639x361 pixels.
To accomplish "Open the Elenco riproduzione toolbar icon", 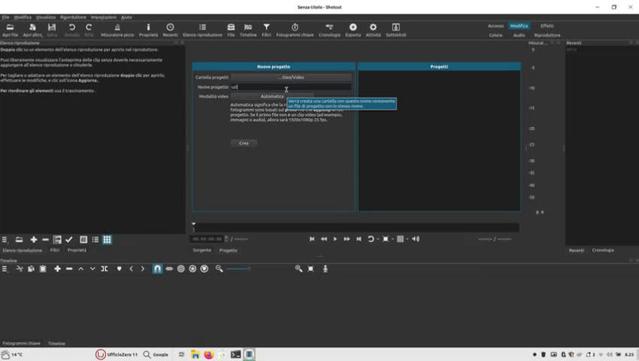I will tap(203, 30).
